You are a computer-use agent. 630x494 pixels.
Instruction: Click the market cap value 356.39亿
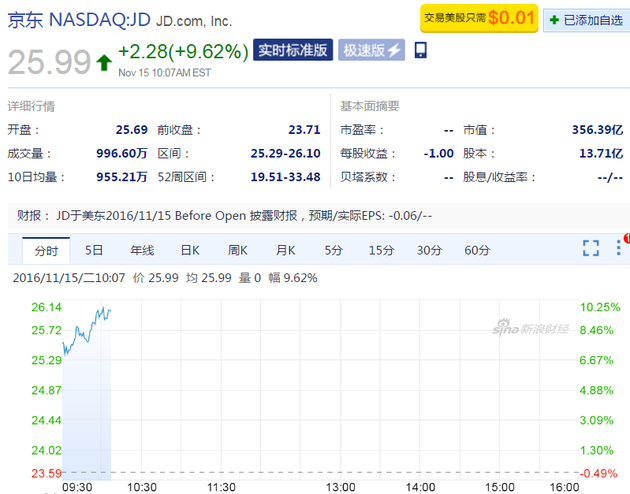pyautogui.click(x=597, y=130)
